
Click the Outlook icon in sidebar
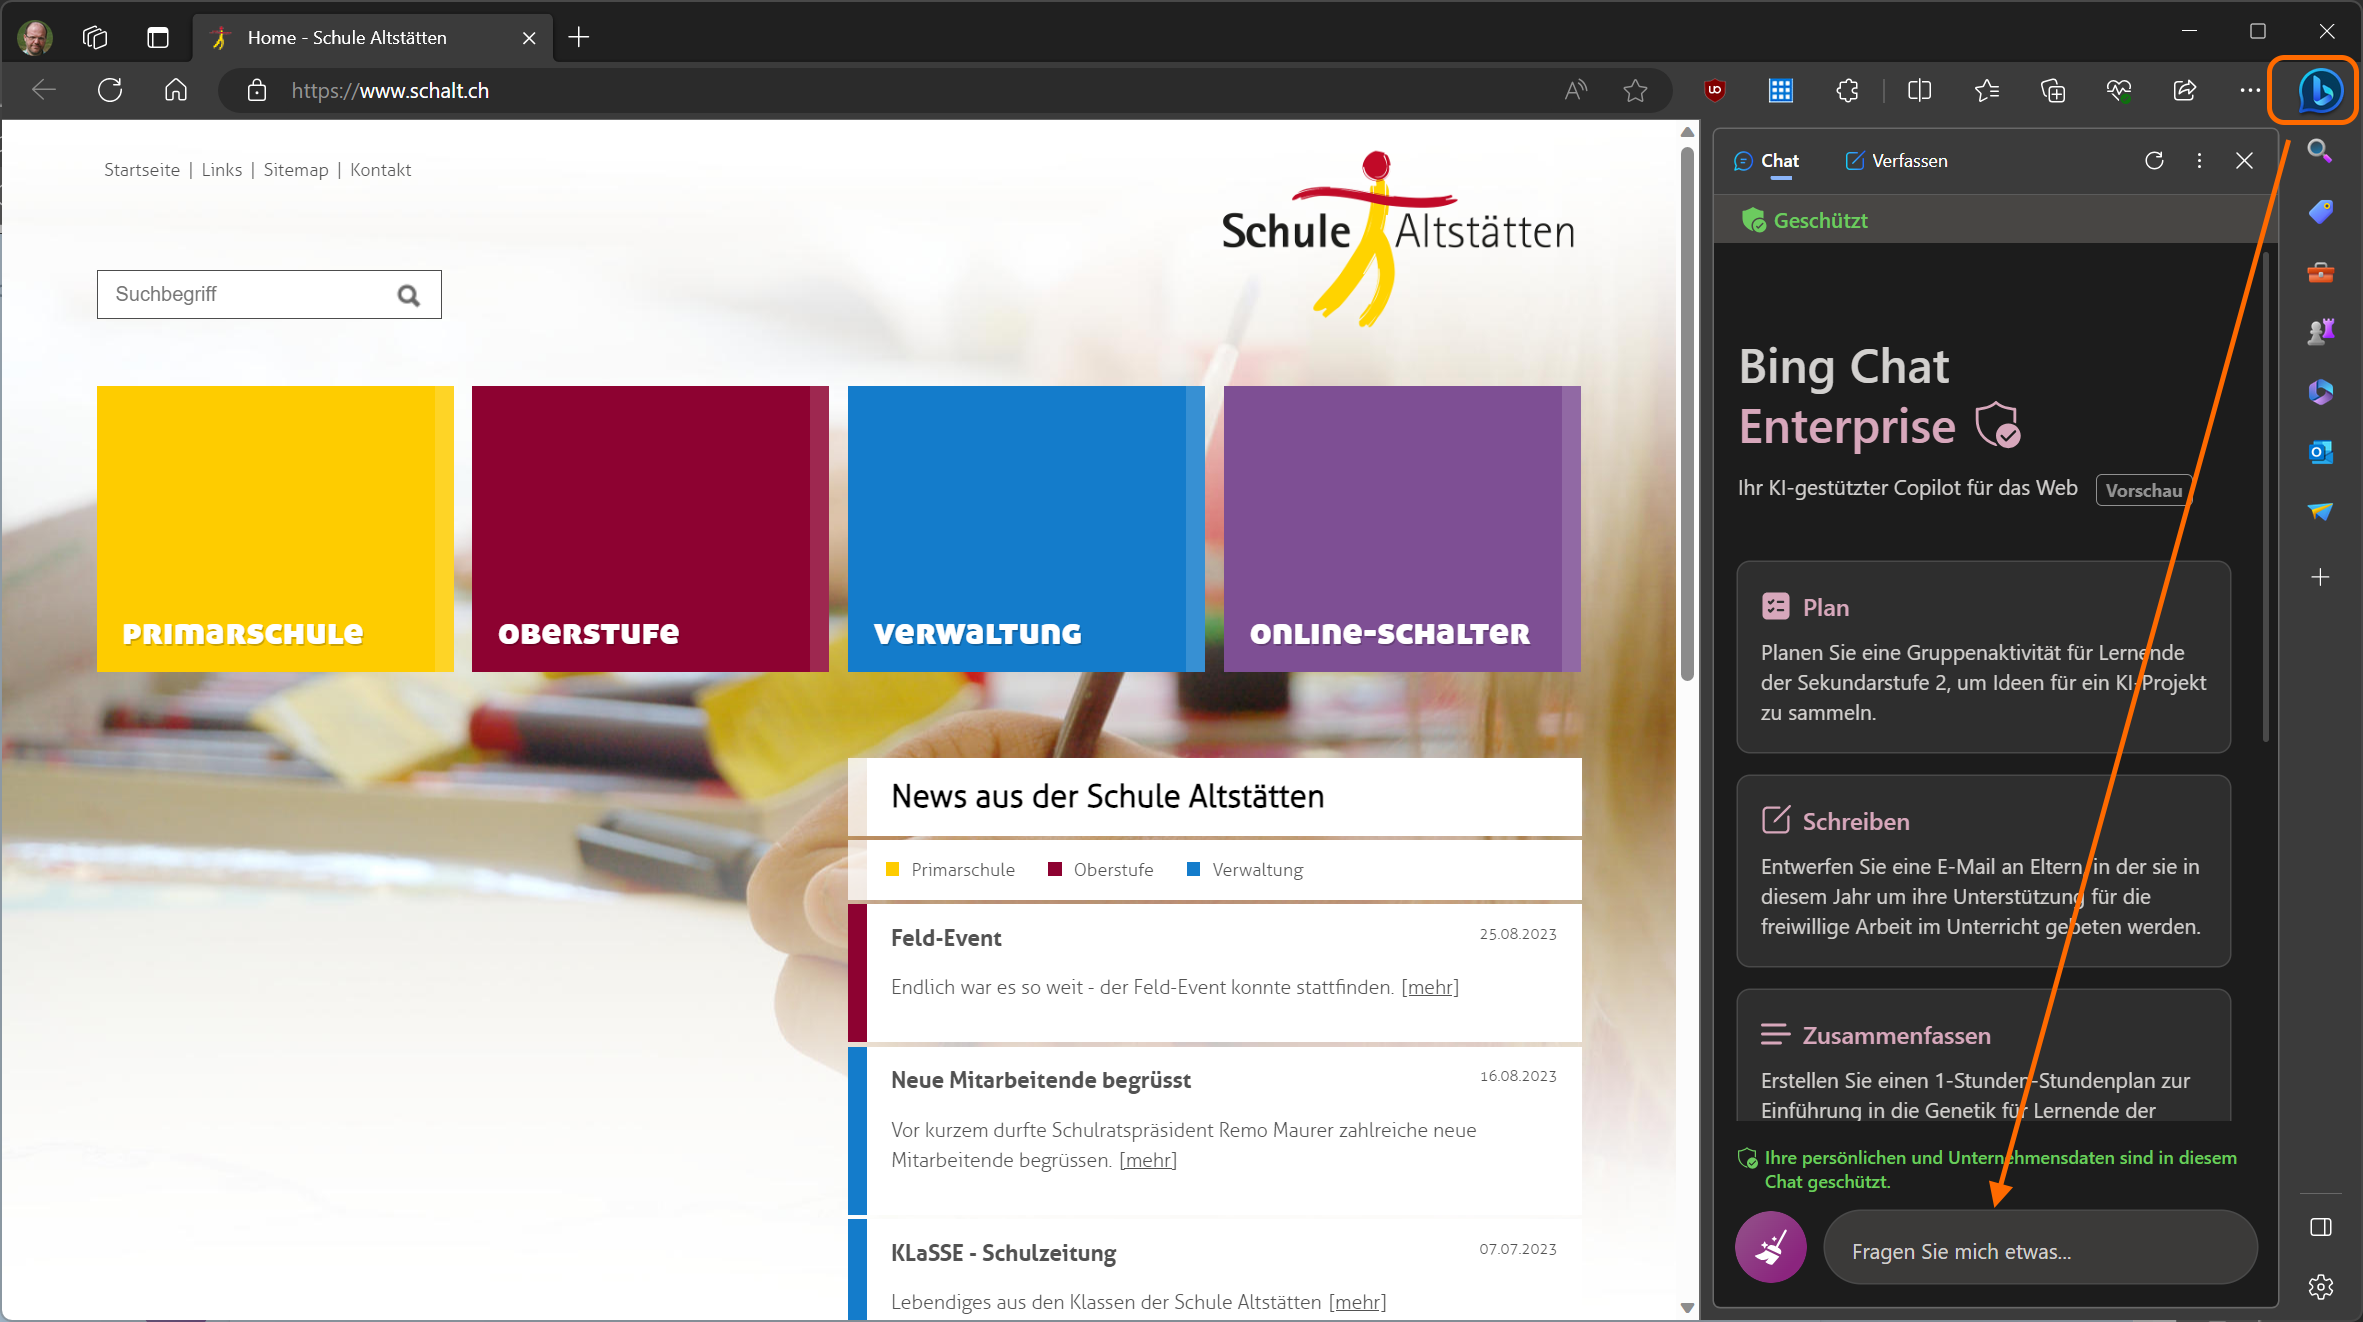click(x=2320, y=452)
